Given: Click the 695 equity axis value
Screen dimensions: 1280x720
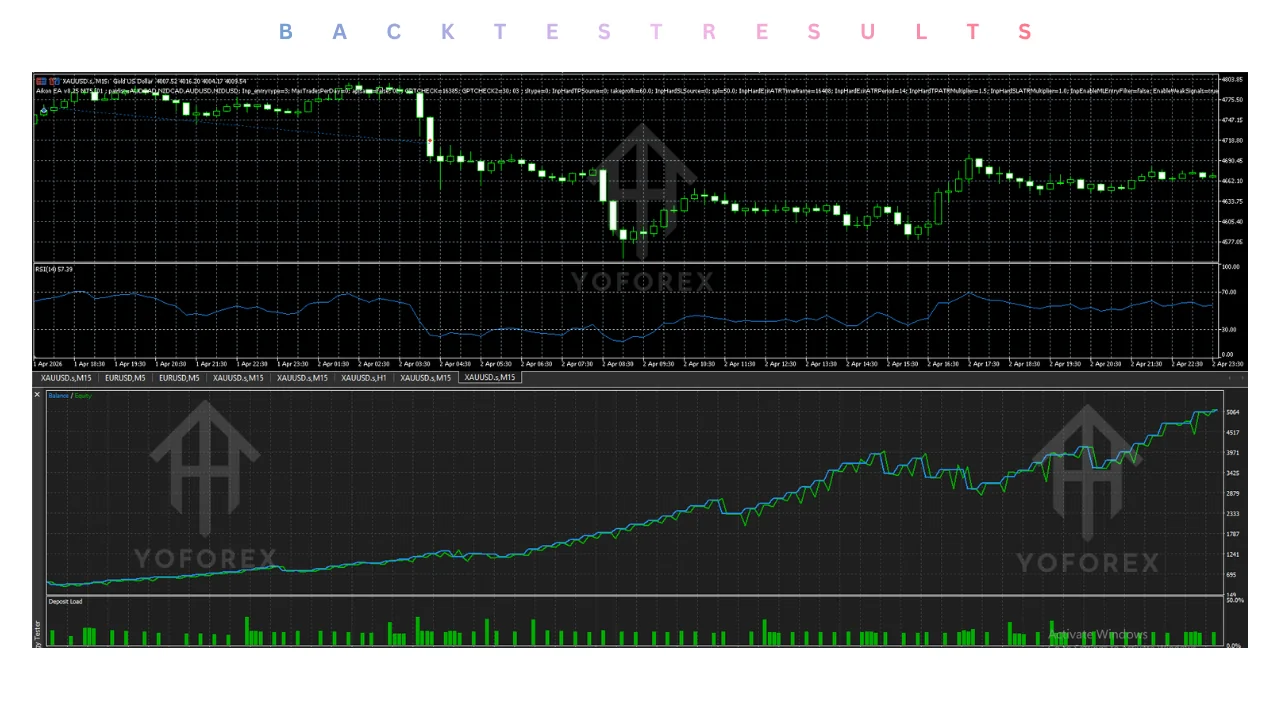Looking at the screenshot, I should point(1232,575).
